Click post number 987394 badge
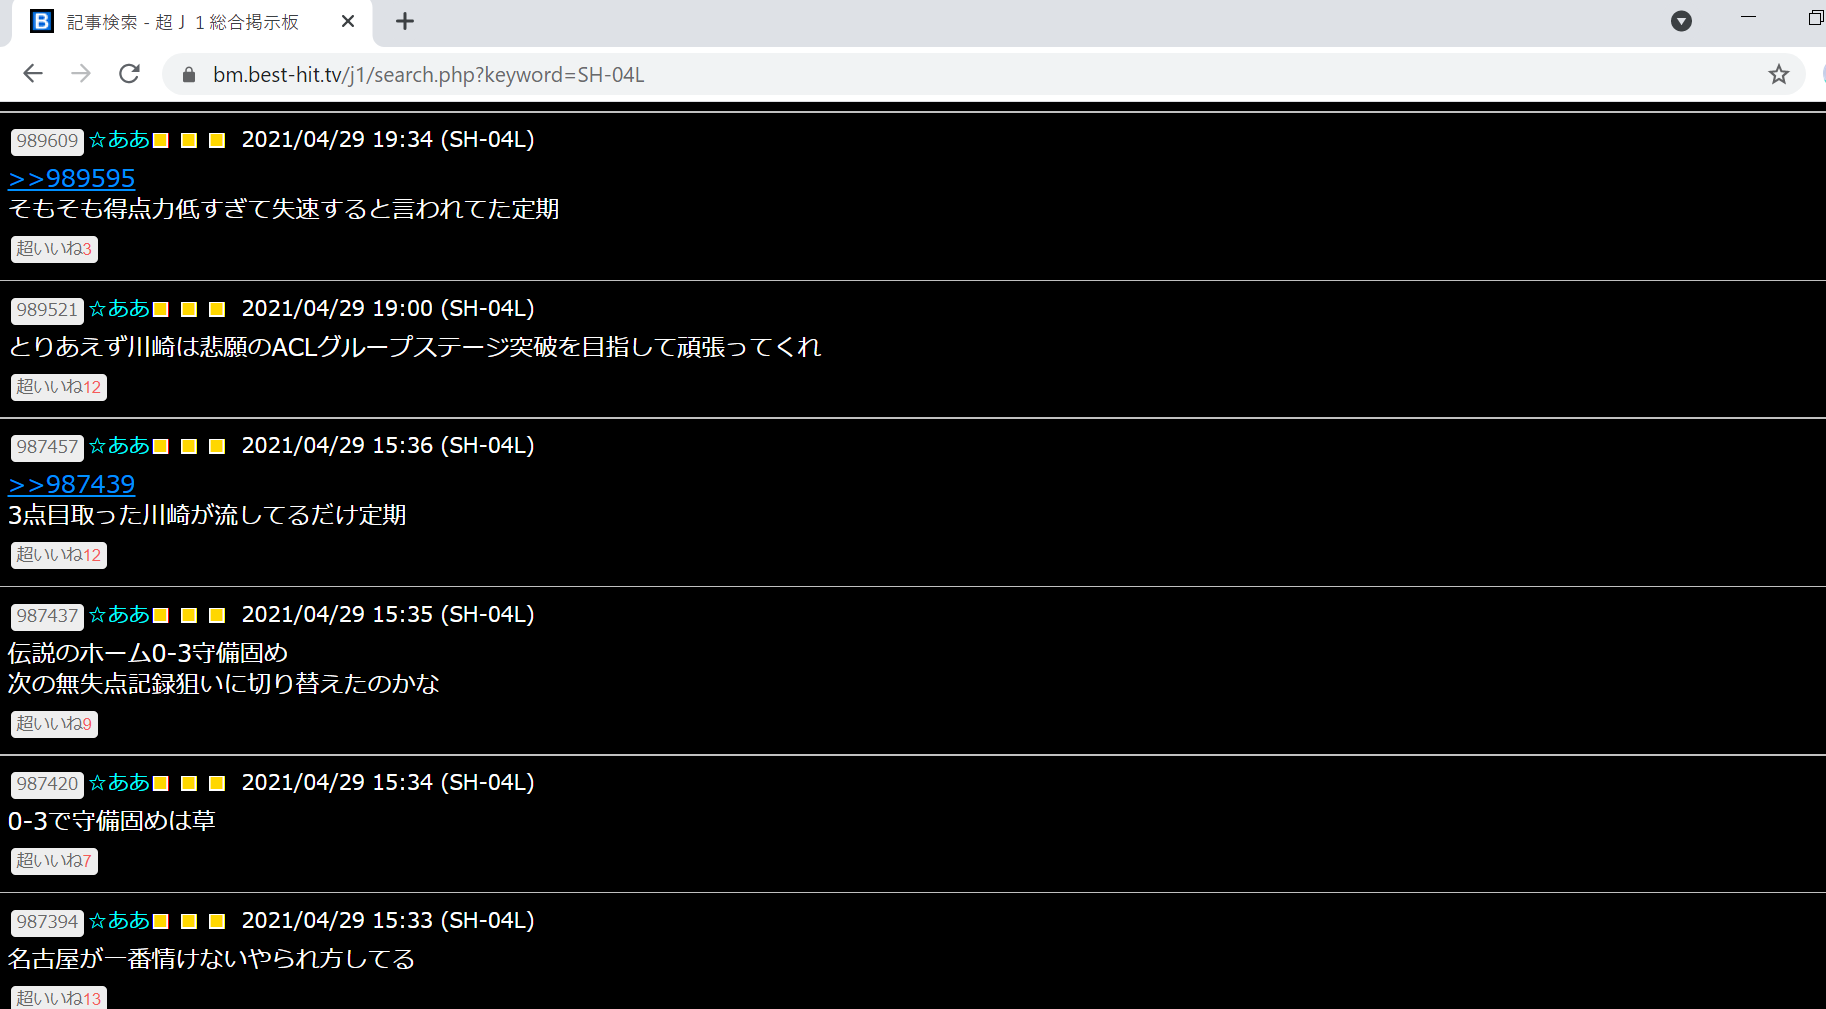 tap(47, 922)
